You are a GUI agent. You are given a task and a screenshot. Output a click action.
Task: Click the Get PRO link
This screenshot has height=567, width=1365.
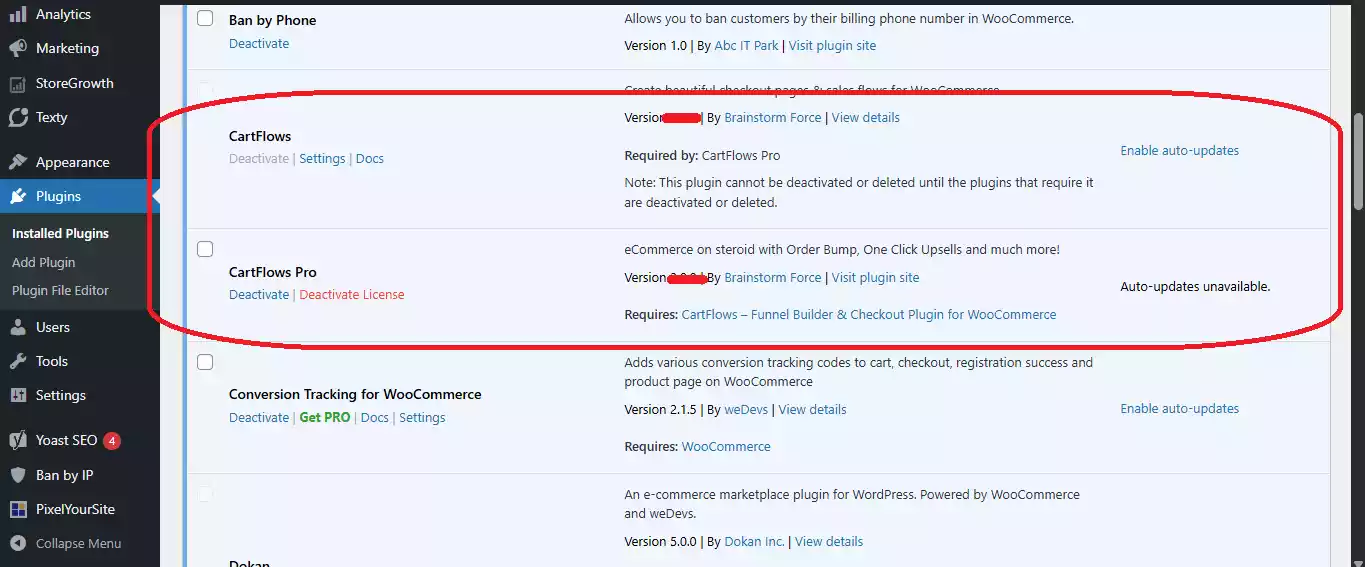325,417
